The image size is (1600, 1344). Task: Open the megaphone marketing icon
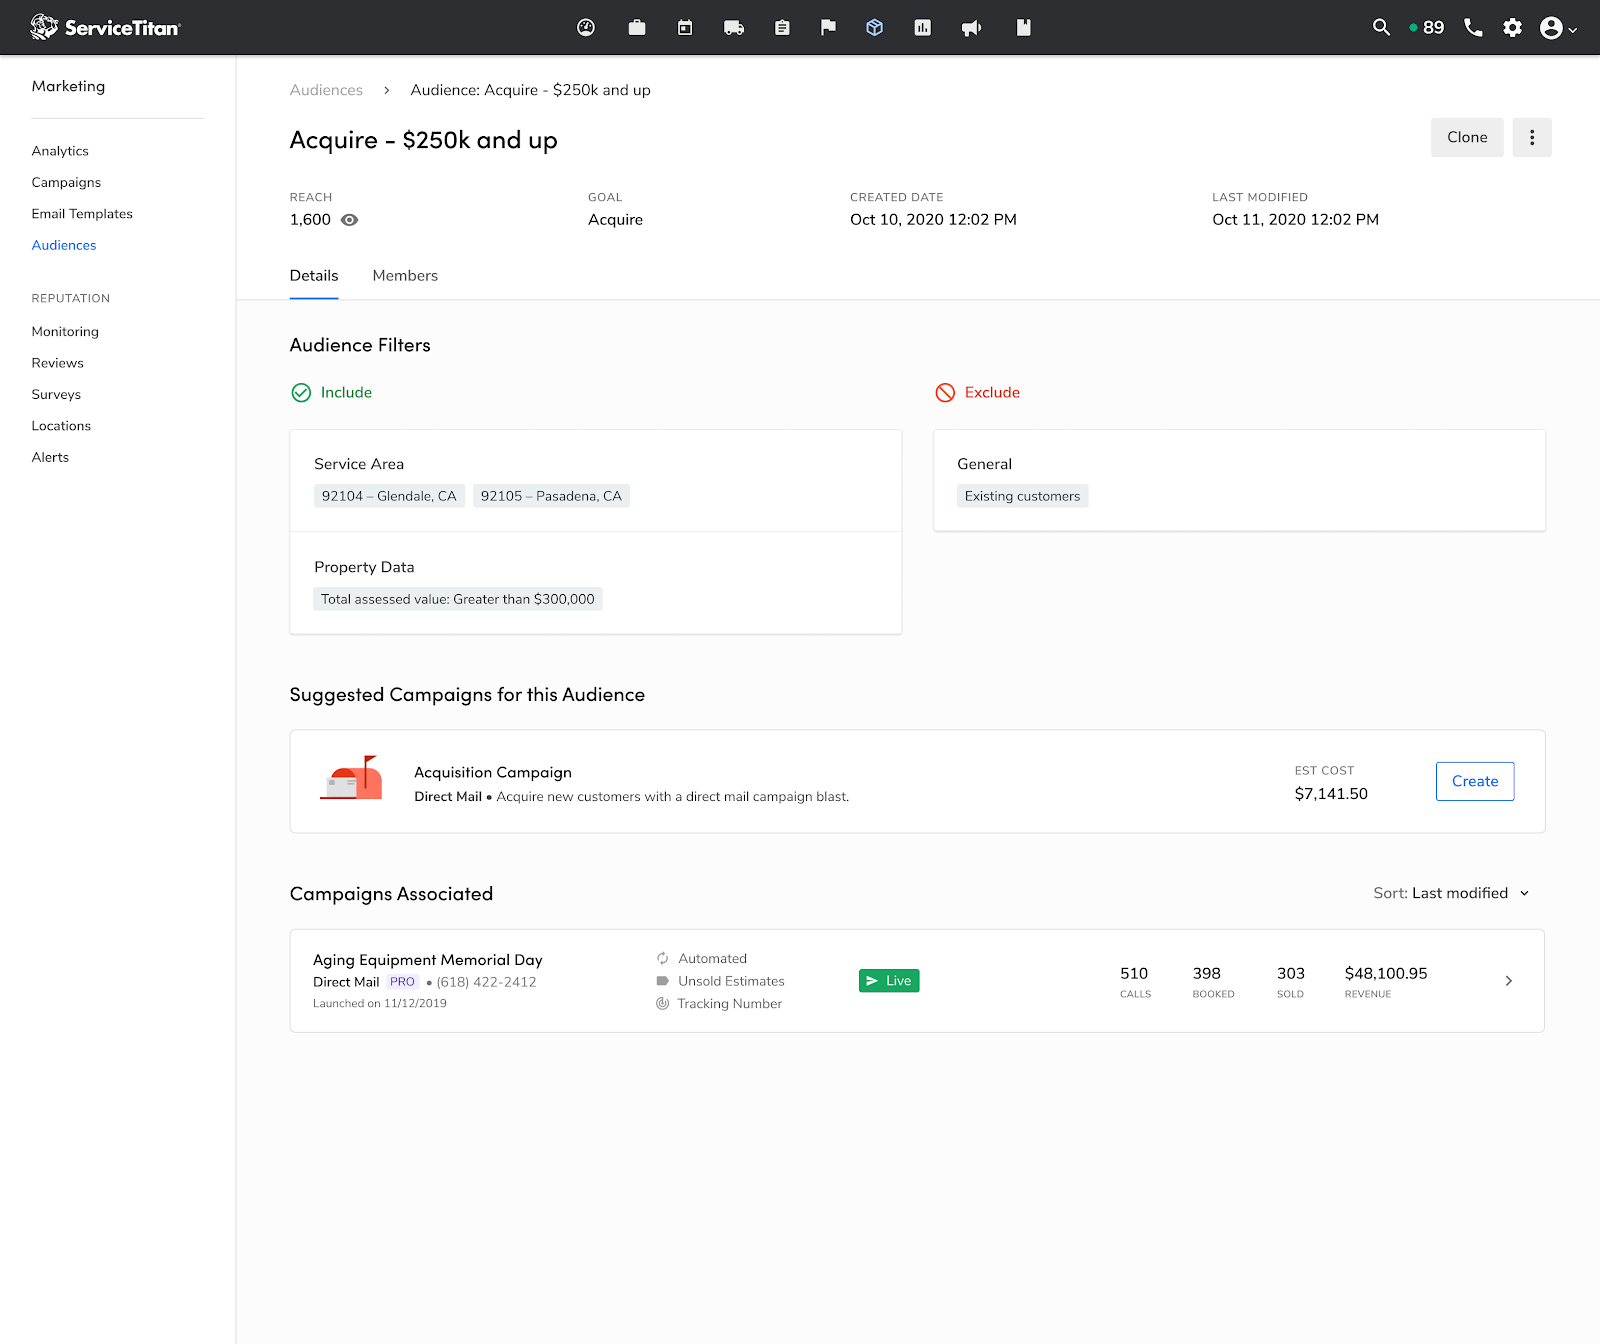(x=971, y=27)
